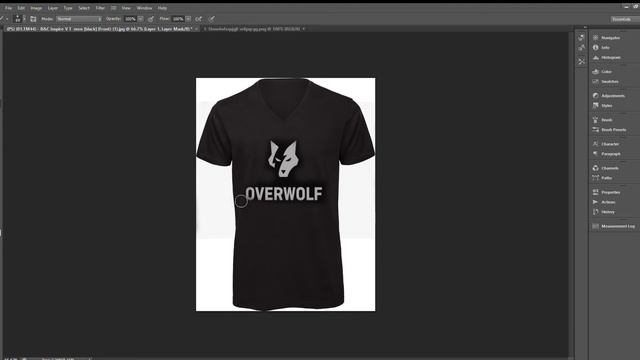Click the top icon in the narrow dock column
Viewport: 640px width, 360px height.
point(582,38)
